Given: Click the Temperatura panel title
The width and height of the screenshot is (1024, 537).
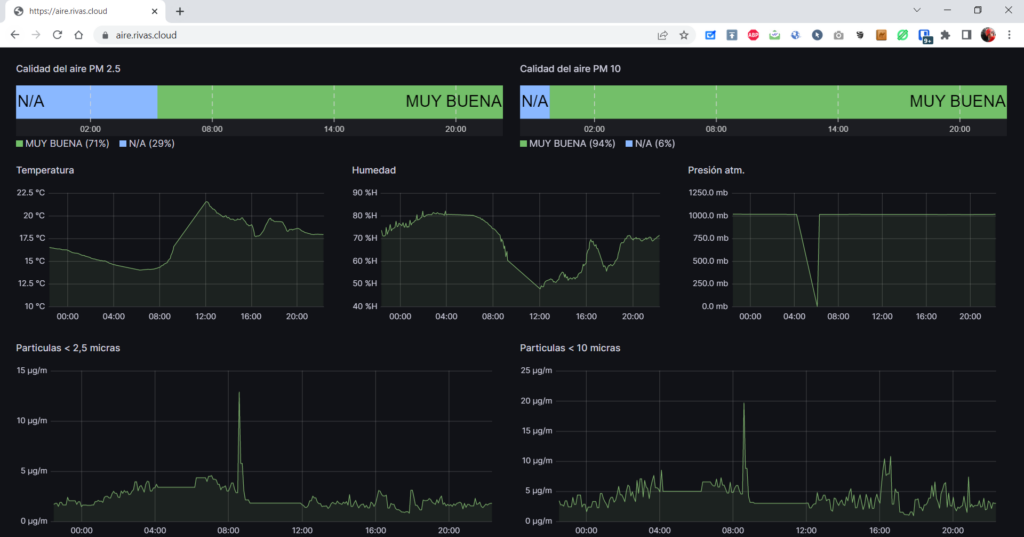Looking at the screenshot, I should click(44, 170).
